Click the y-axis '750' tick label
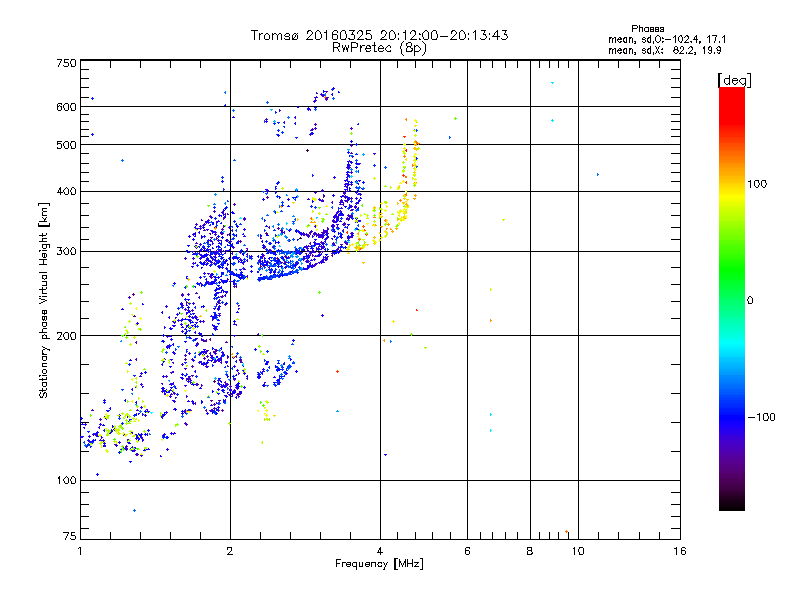 (x=66, y=63)
